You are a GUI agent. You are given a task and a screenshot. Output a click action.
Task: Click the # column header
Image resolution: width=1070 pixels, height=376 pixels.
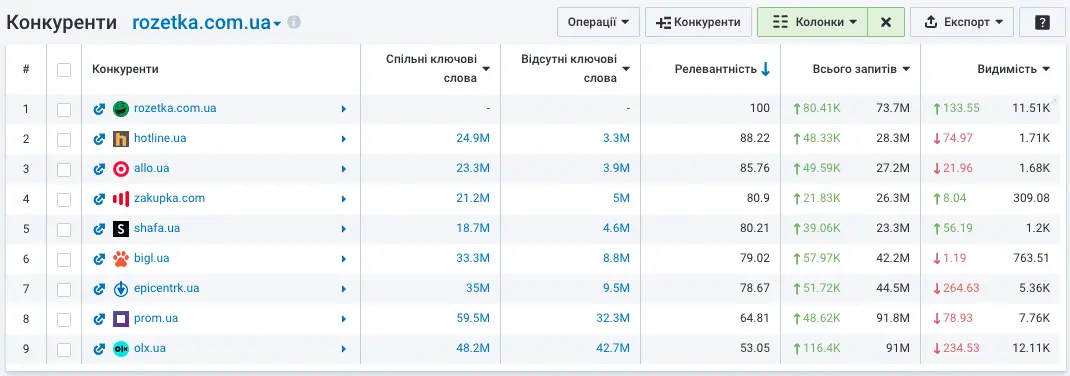[26, 69]
